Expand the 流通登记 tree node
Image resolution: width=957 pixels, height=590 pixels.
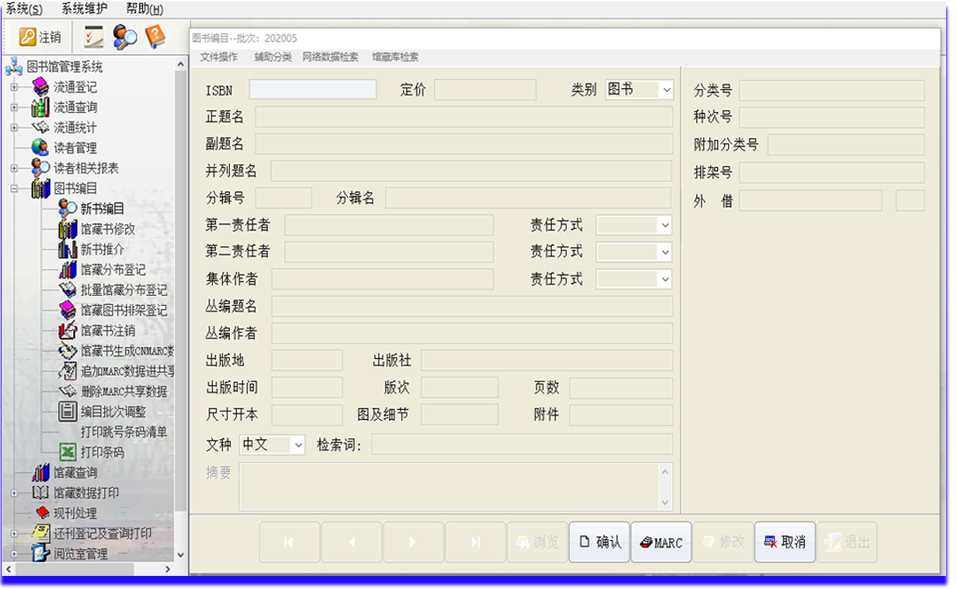(x=14, y=87)
